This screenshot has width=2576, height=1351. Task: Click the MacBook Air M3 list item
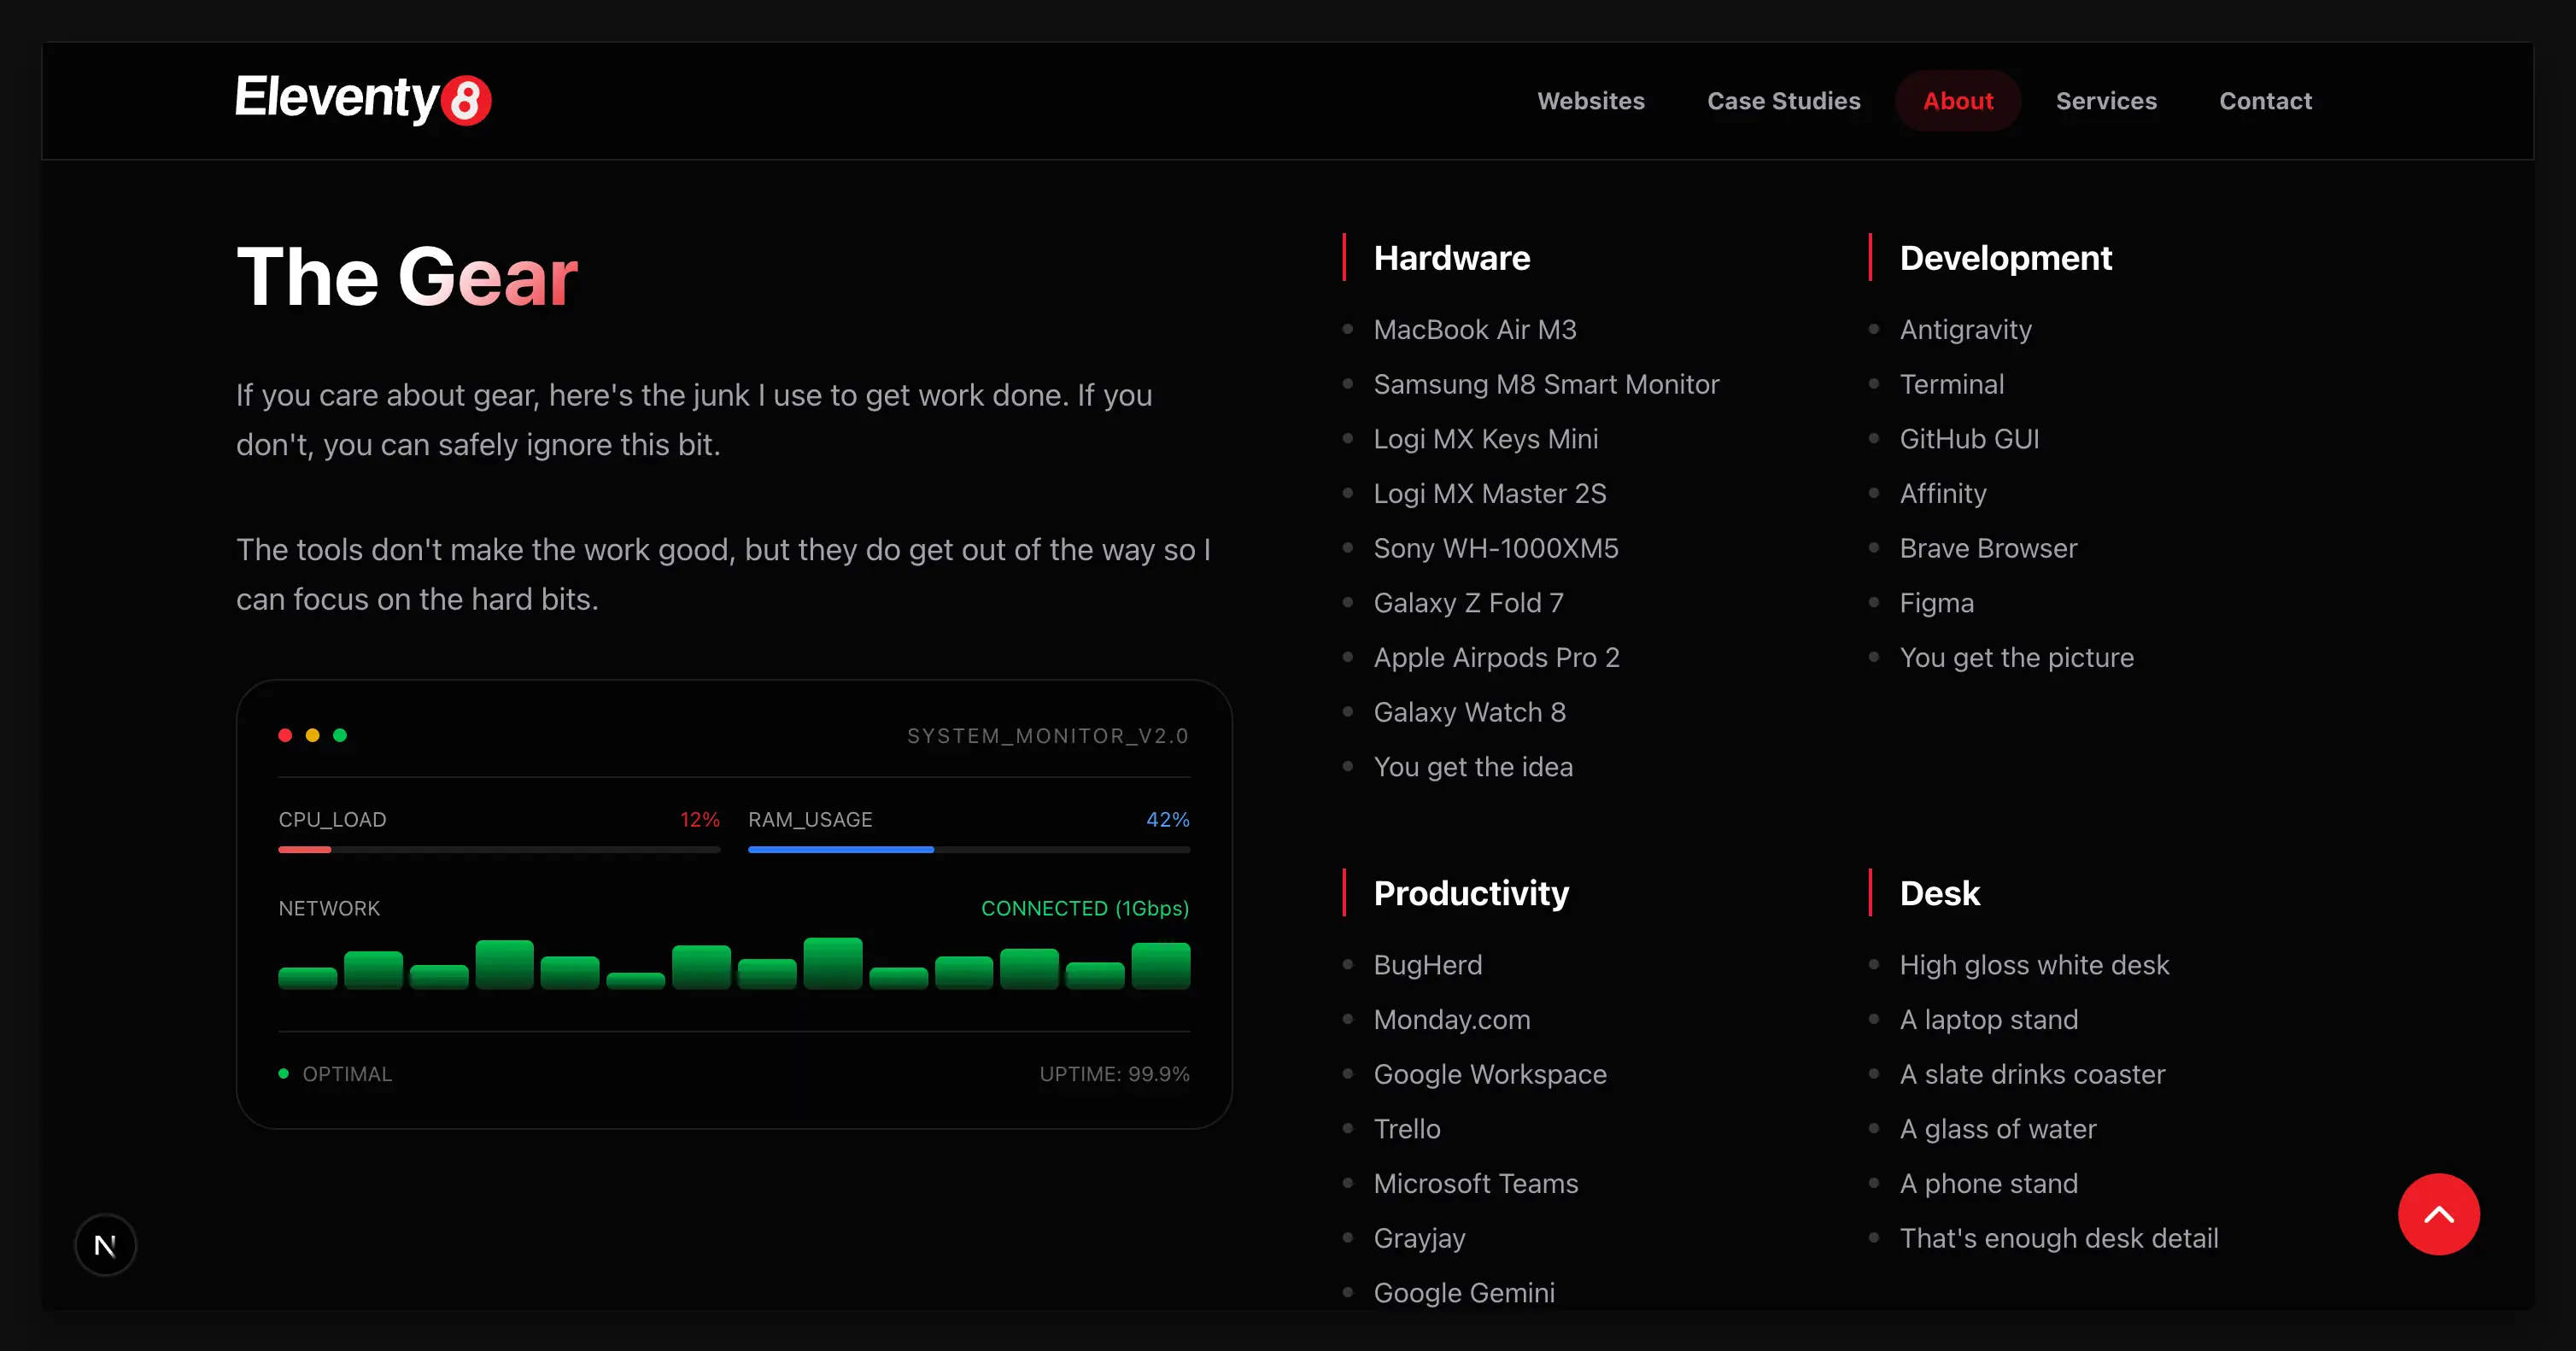pos(1474,329)
